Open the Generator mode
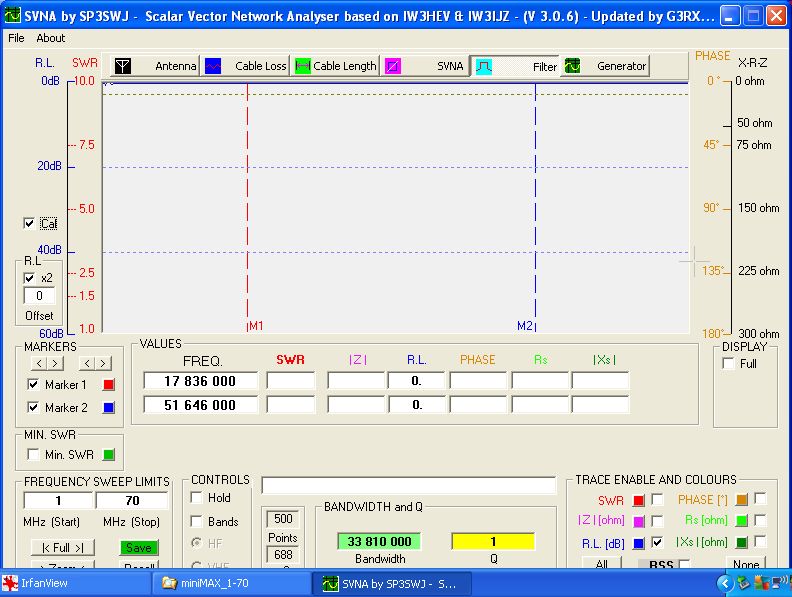Image resolution: width=792 pixels, height=597 pixels. pos(572,66)
